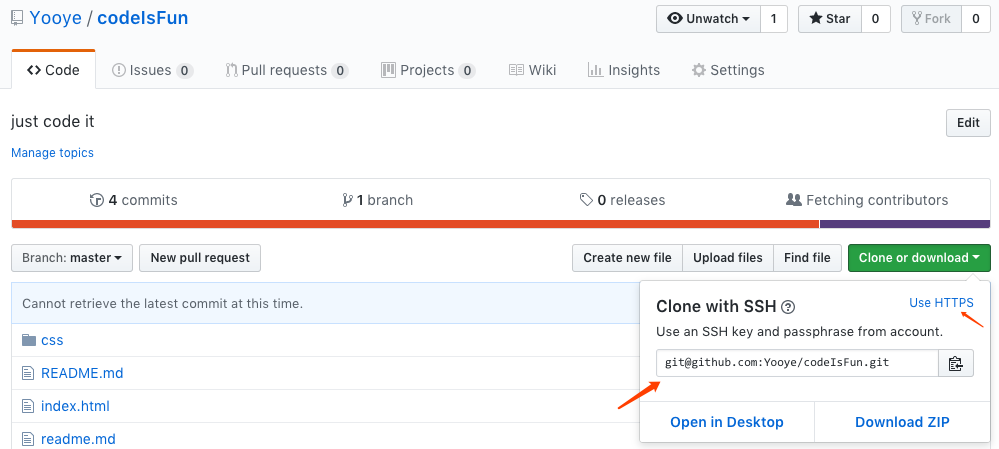Image resolution: width=999 pixels, height=449 pixels.
Task: Star the codeIsFun repository
Action: pos(827,19)
